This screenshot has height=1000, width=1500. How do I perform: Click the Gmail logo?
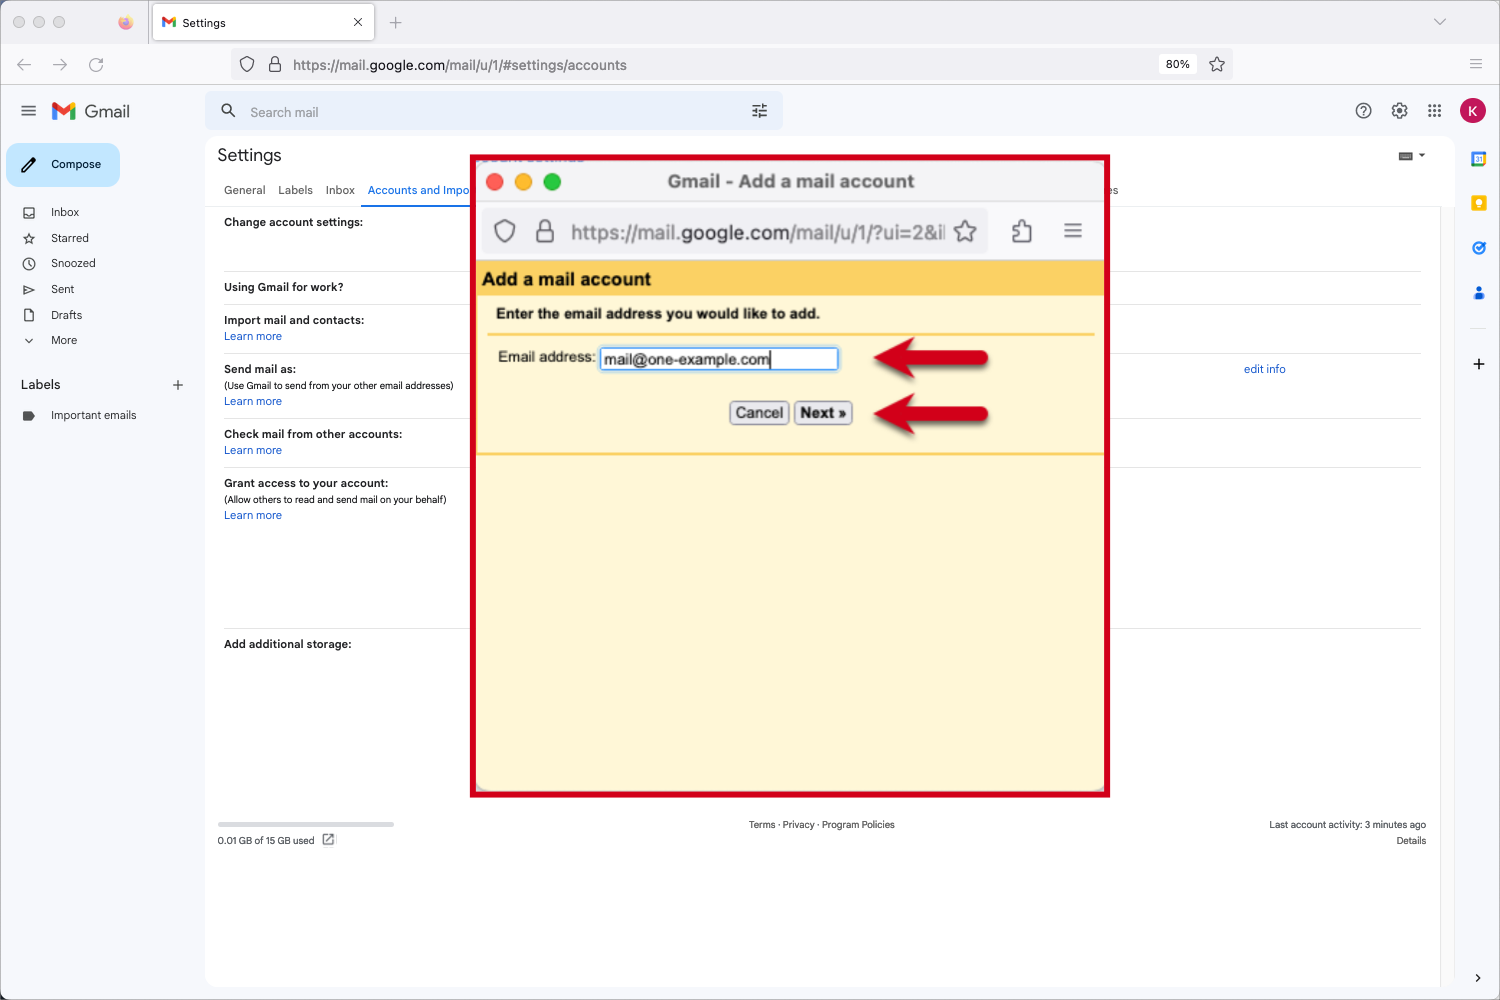click(91, 111)
